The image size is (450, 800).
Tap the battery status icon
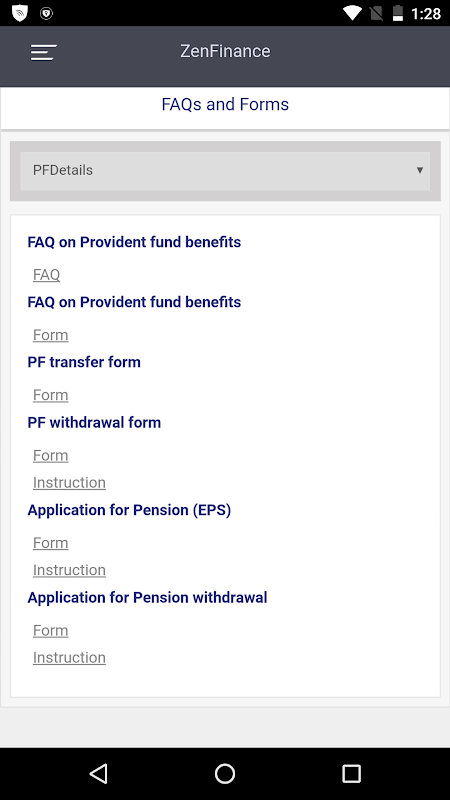pos(398,13)
